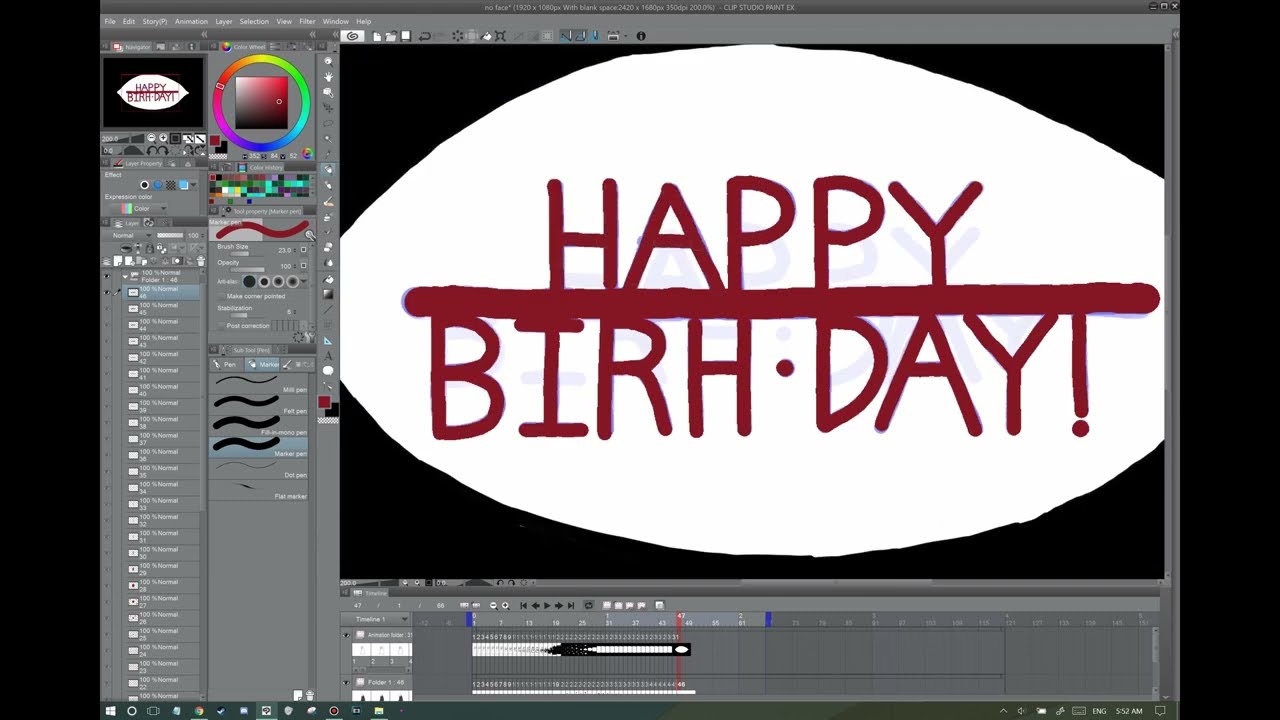The image size is (1280, 720).
Task: Play the animation in timeline
Action: coord(547,605)
